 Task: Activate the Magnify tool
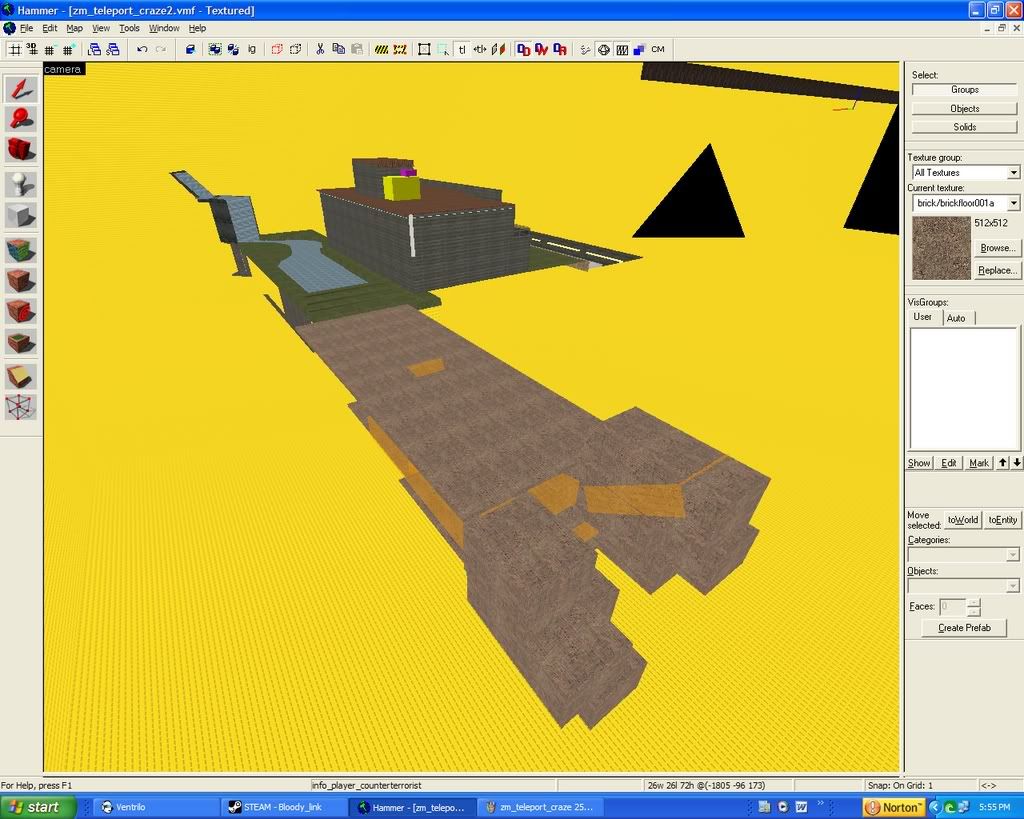tap(21, 119)
